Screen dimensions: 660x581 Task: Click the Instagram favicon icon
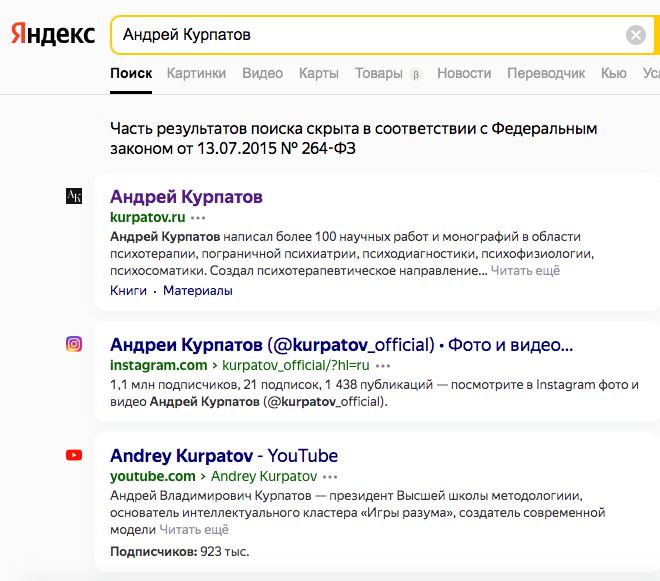[74, 344]
